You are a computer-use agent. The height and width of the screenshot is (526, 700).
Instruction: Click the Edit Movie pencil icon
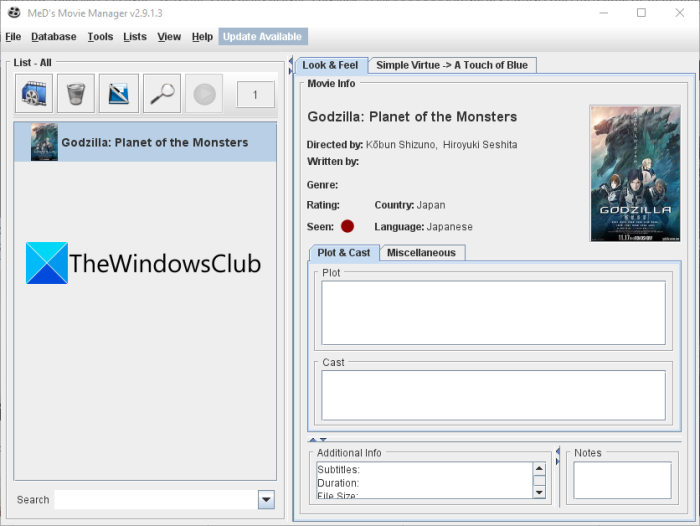click(119, 93)
